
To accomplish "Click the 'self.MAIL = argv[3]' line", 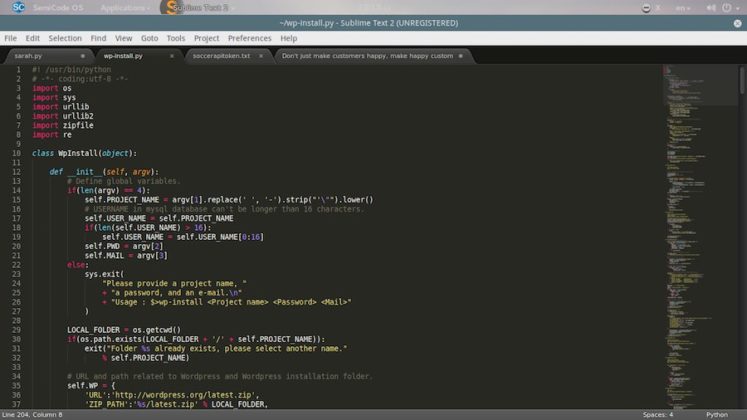I will point(126,256).
